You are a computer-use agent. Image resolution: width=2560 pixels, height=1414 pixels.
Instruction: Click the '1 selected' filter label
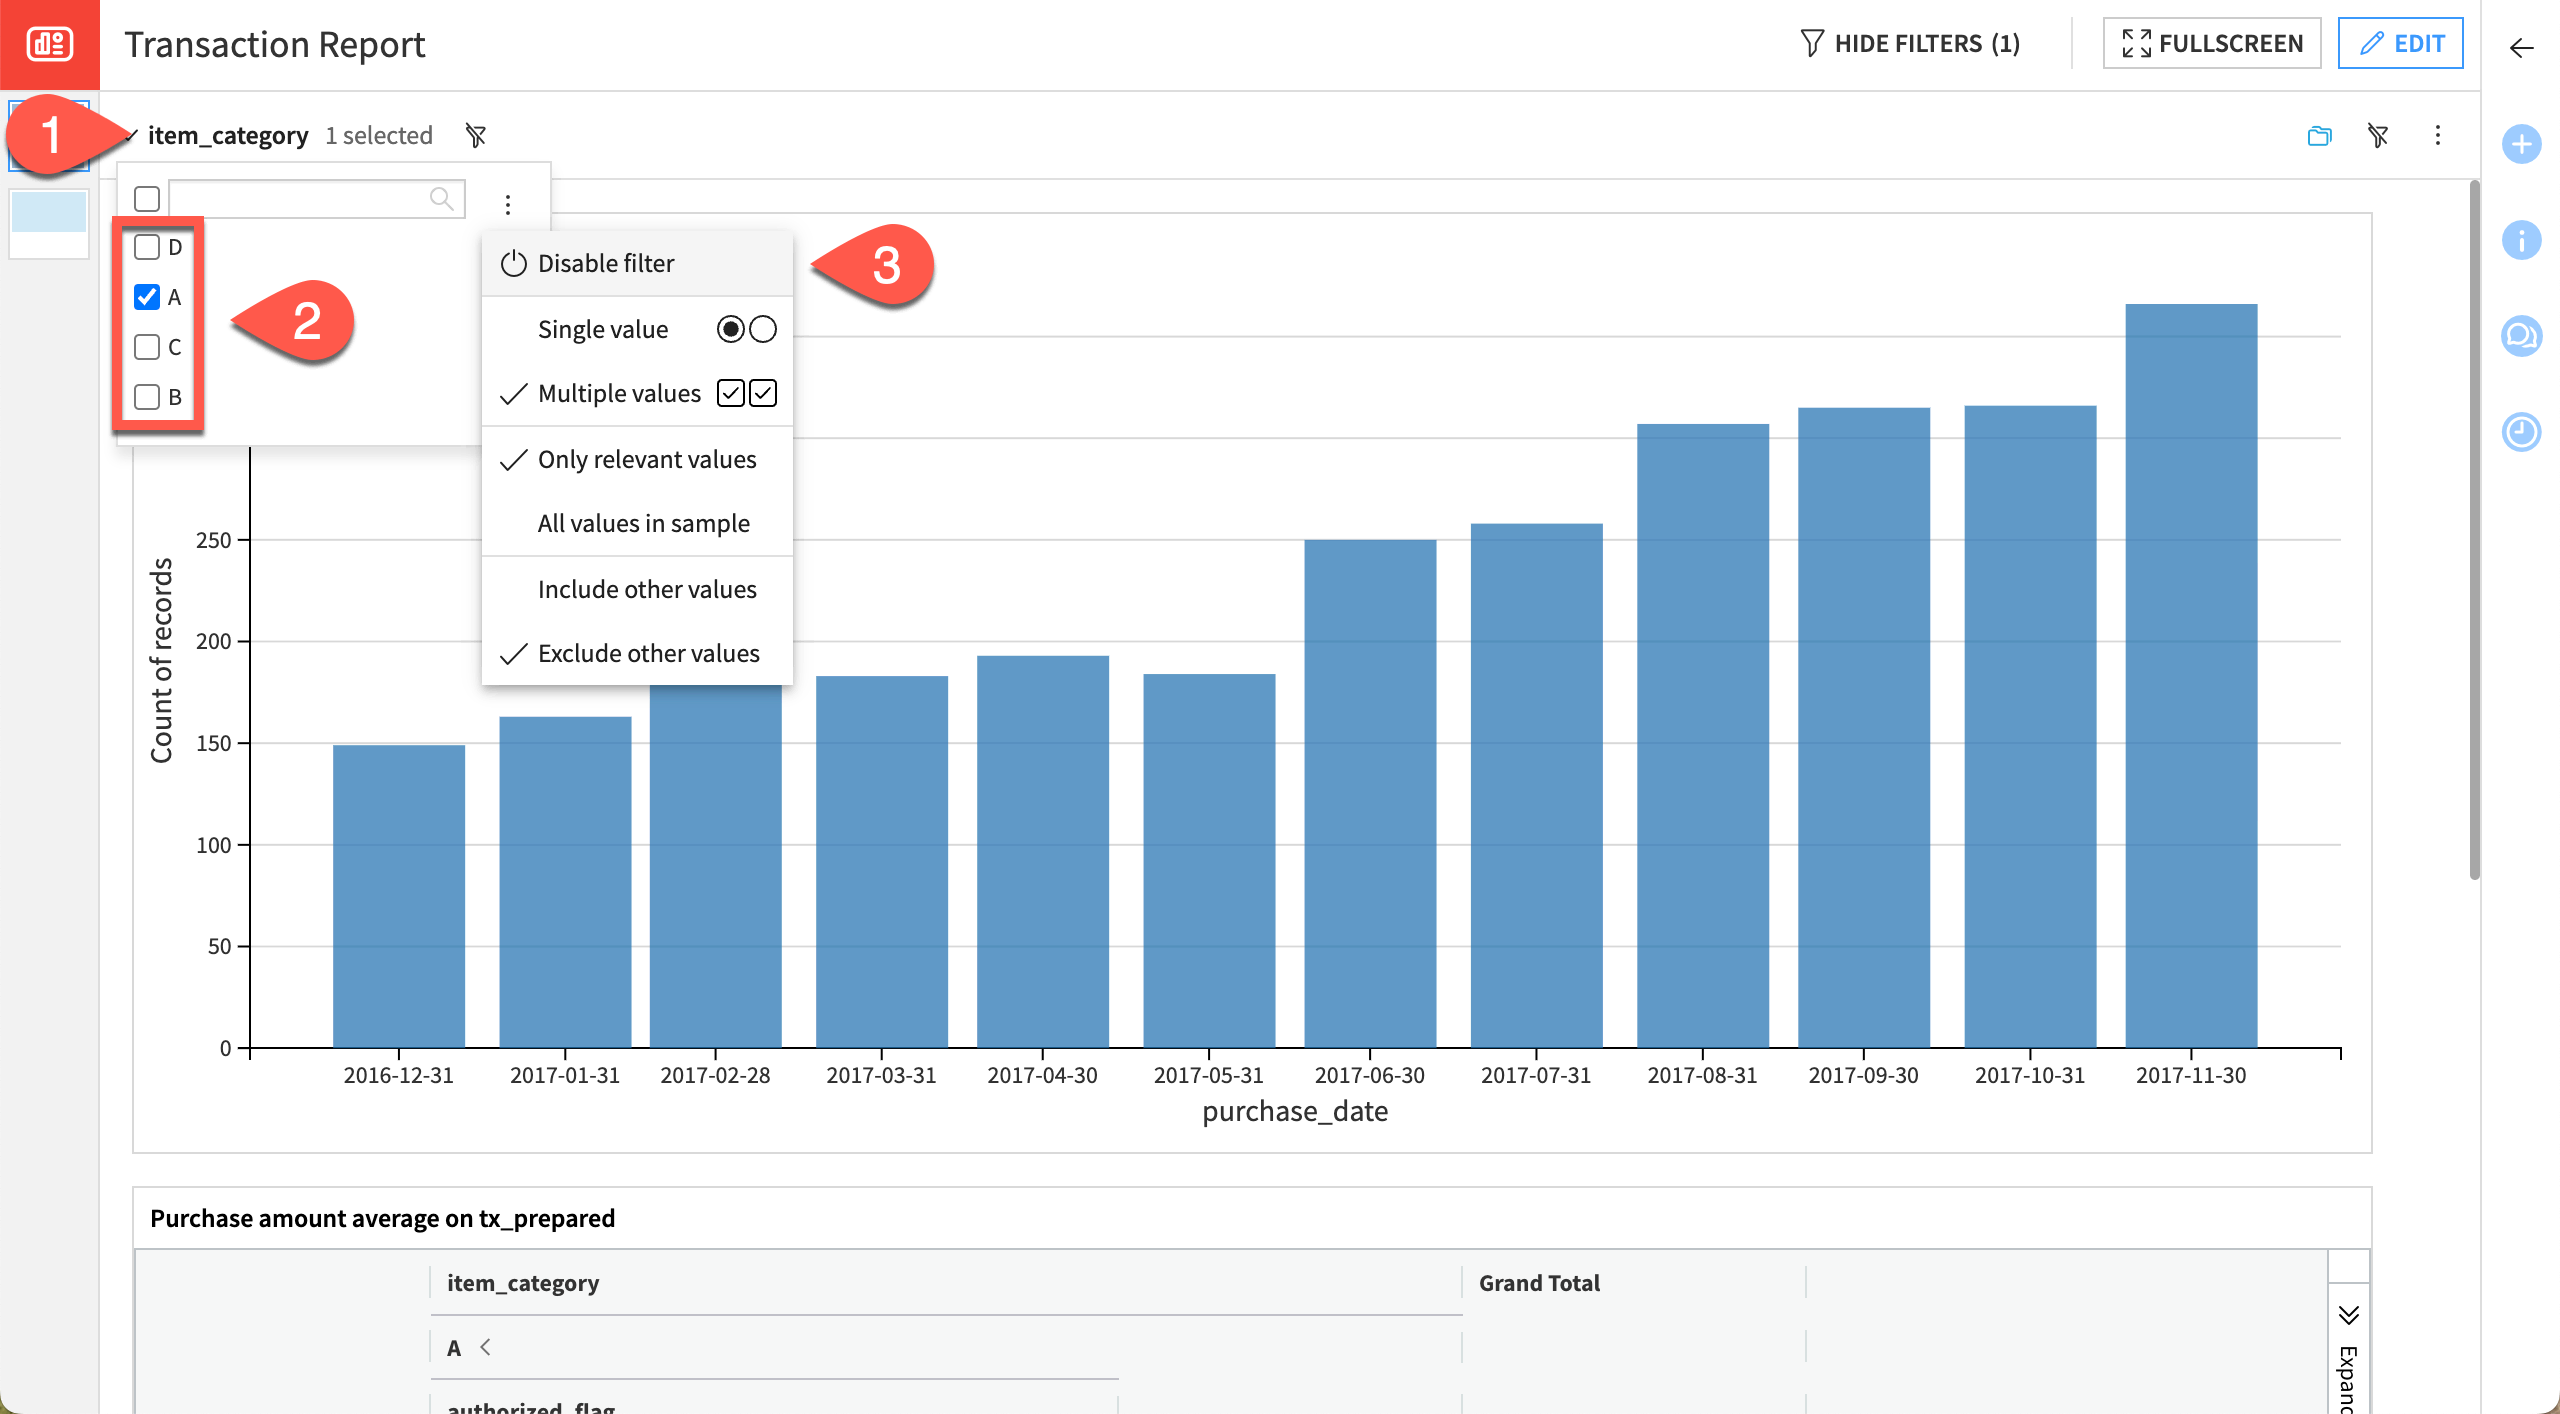click(x=379, y=135)
